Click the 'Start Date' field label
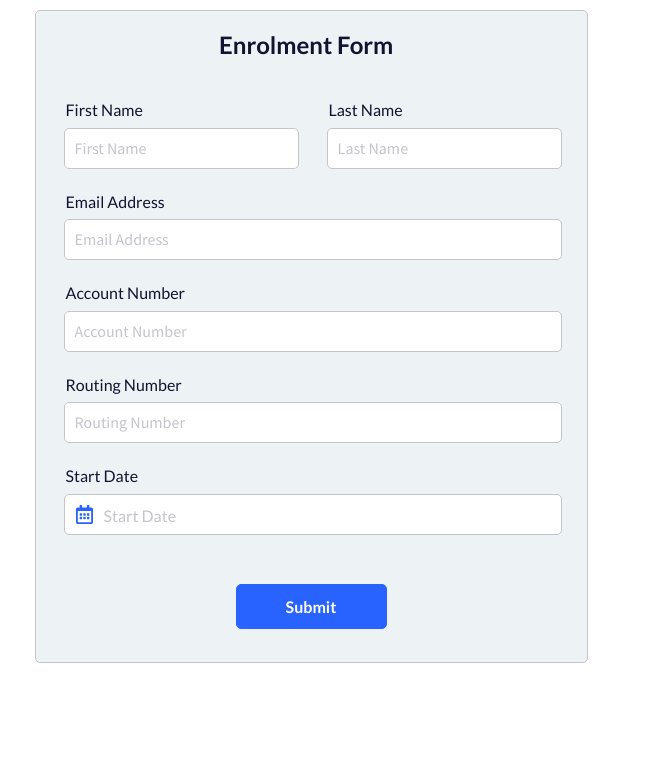 point(102,477)
